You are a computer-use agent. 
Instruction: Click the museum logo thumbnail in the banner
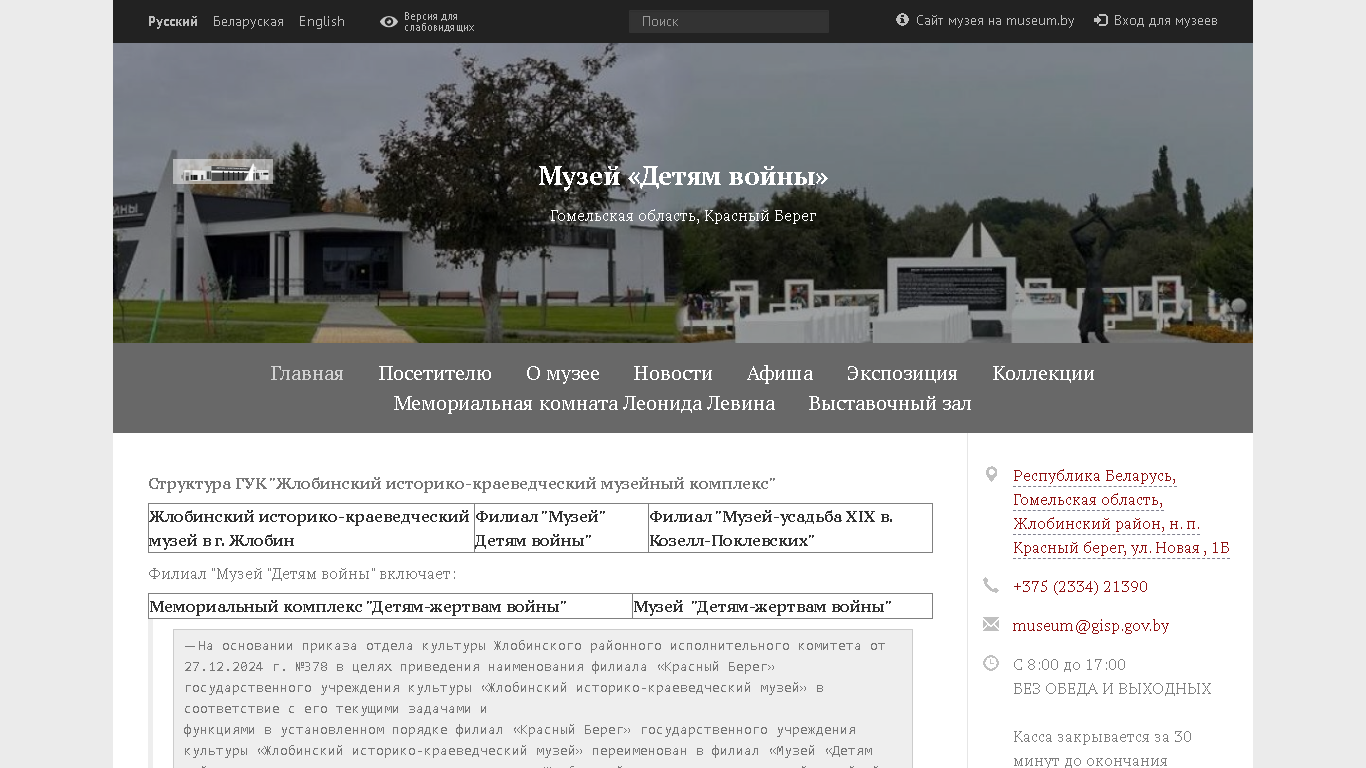[x=223, y=172]
